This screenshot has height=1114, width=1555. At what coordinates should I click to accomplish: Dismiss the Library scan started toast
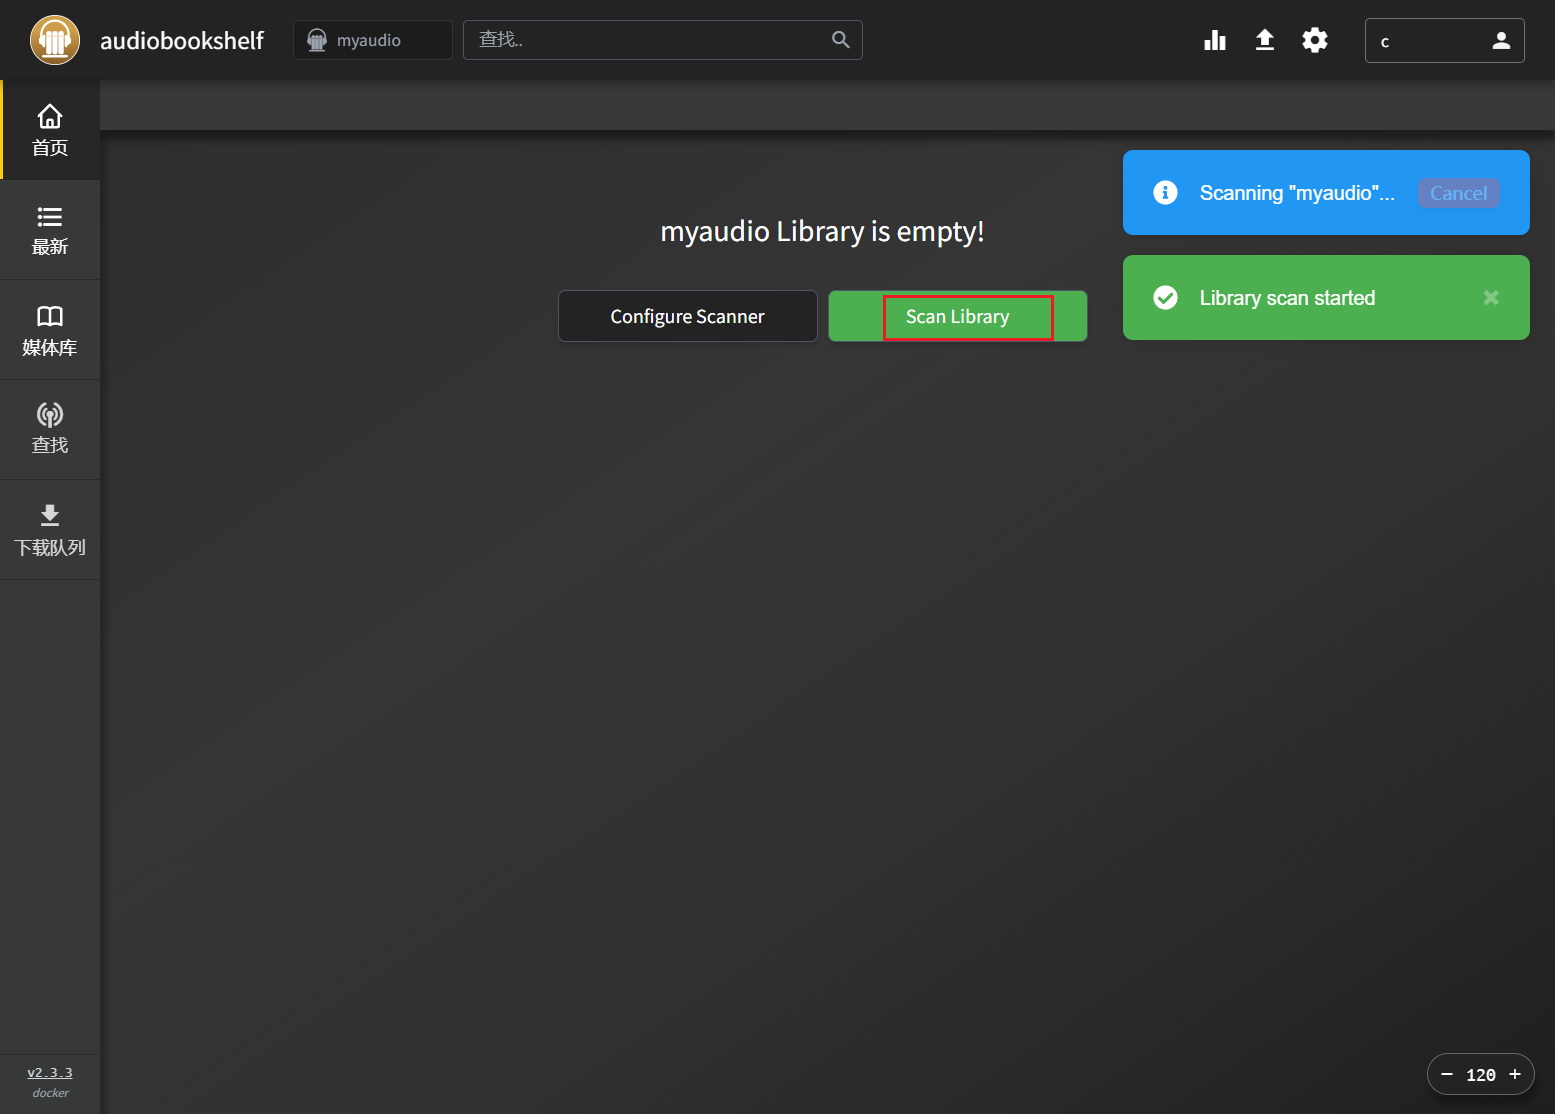pyautogui.click(x=1491, y=298)
